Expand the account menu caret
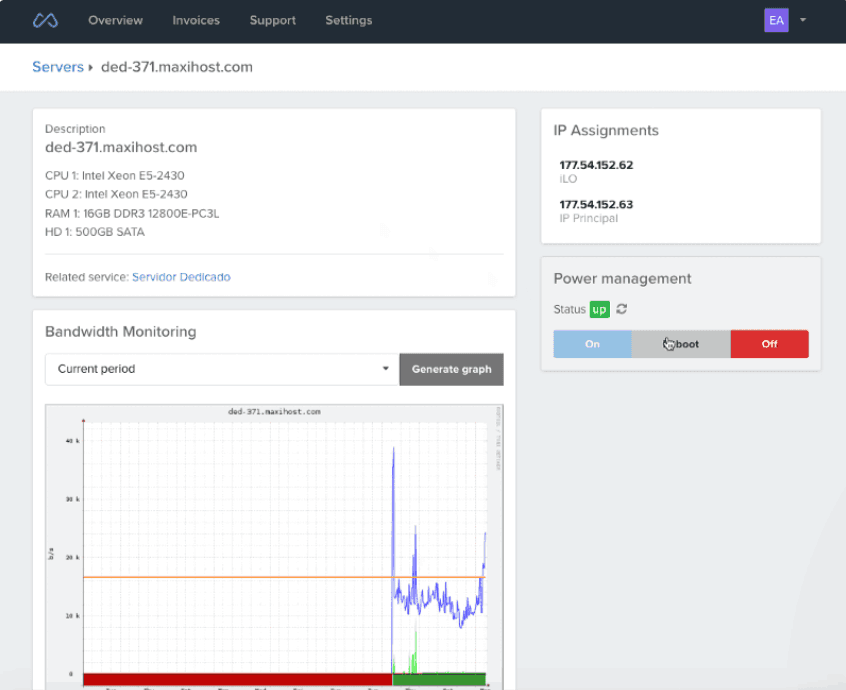This screenshot has width=846, height=690. pyautogui.click(x=800, y=20)
